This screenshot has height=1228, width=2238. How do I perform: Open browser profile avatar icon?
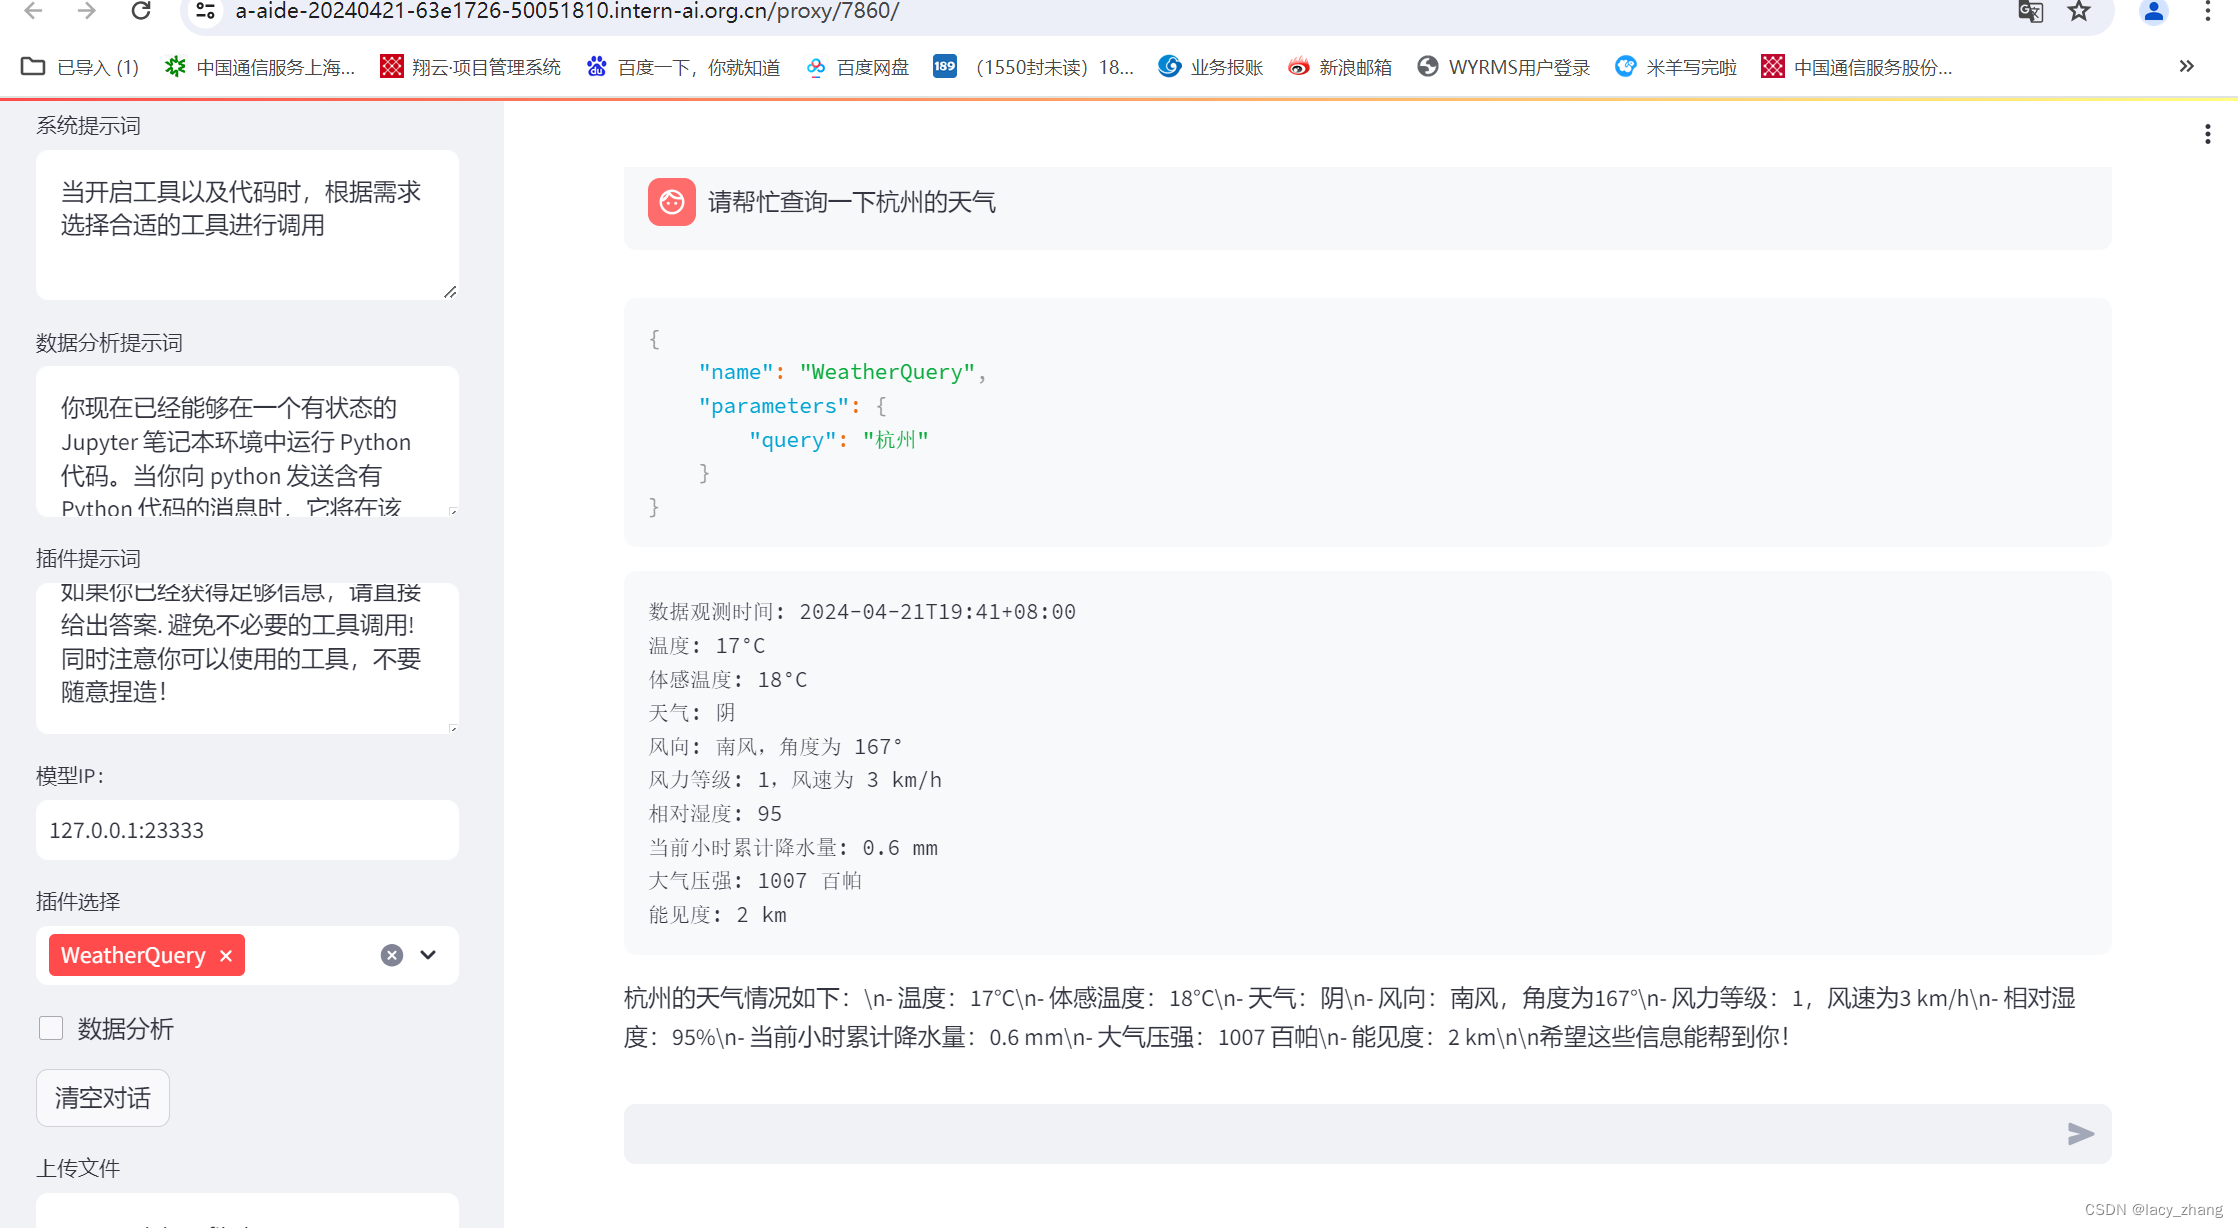tap(2153, 11)
